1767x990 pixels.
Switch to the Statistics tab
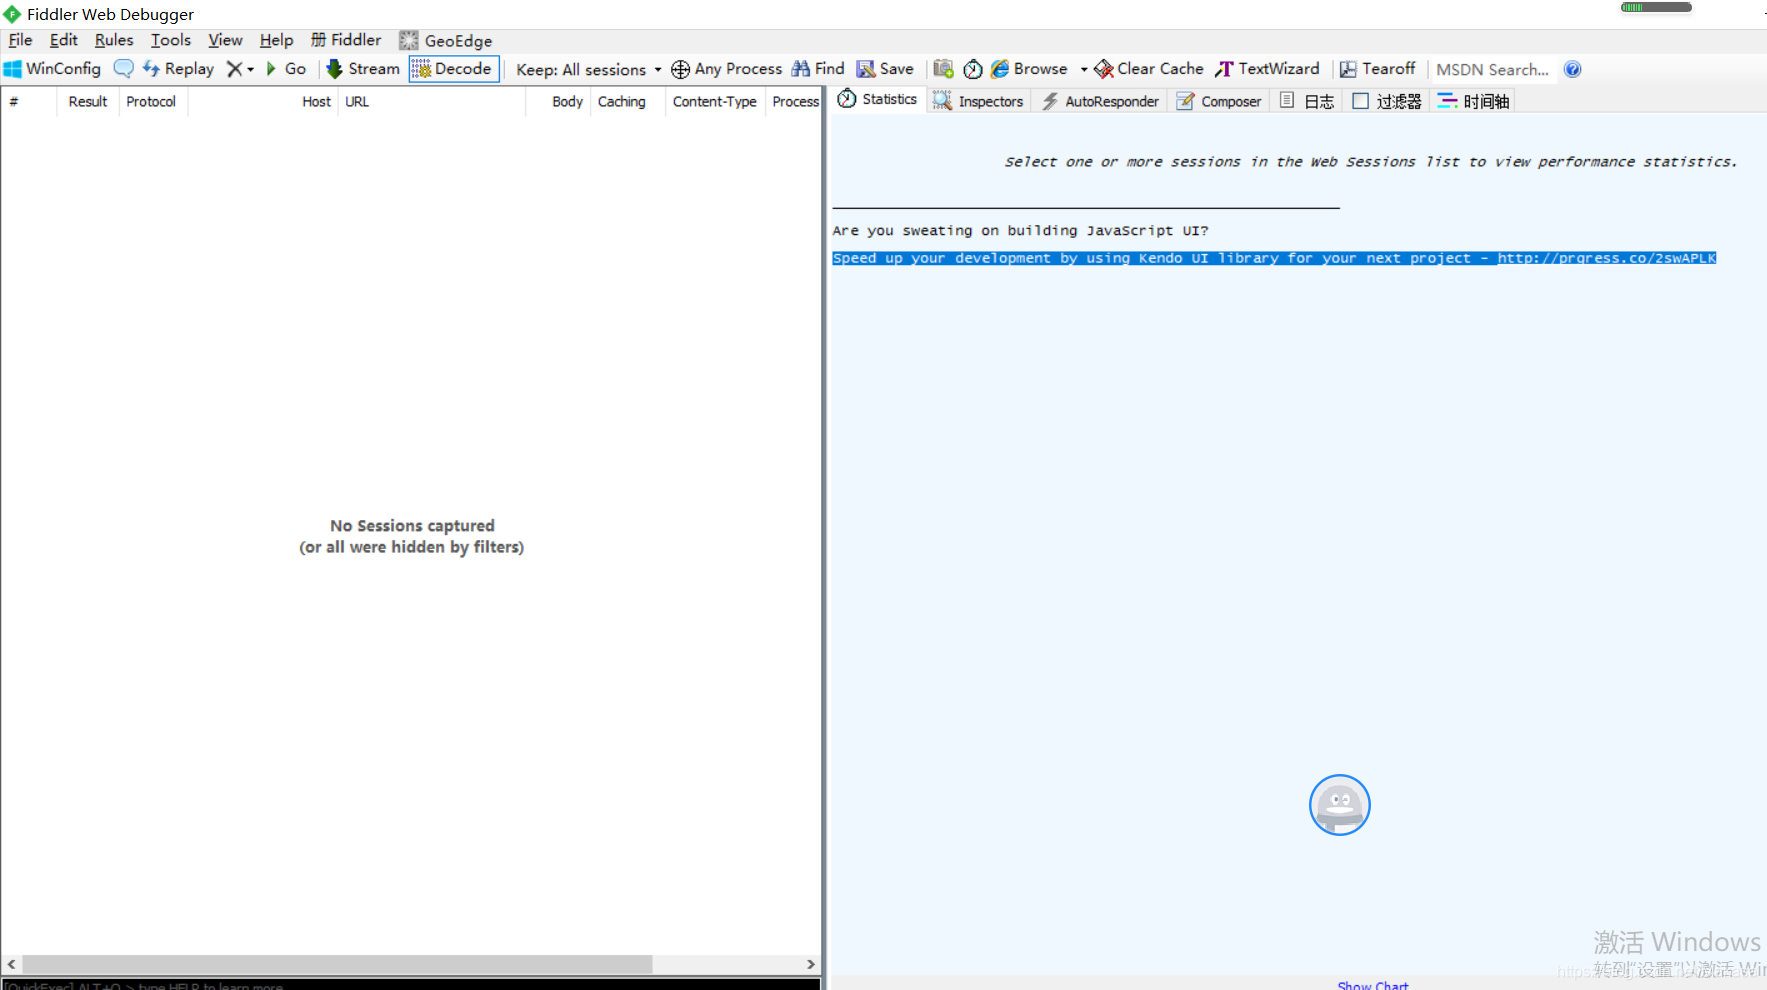point(877,99)
